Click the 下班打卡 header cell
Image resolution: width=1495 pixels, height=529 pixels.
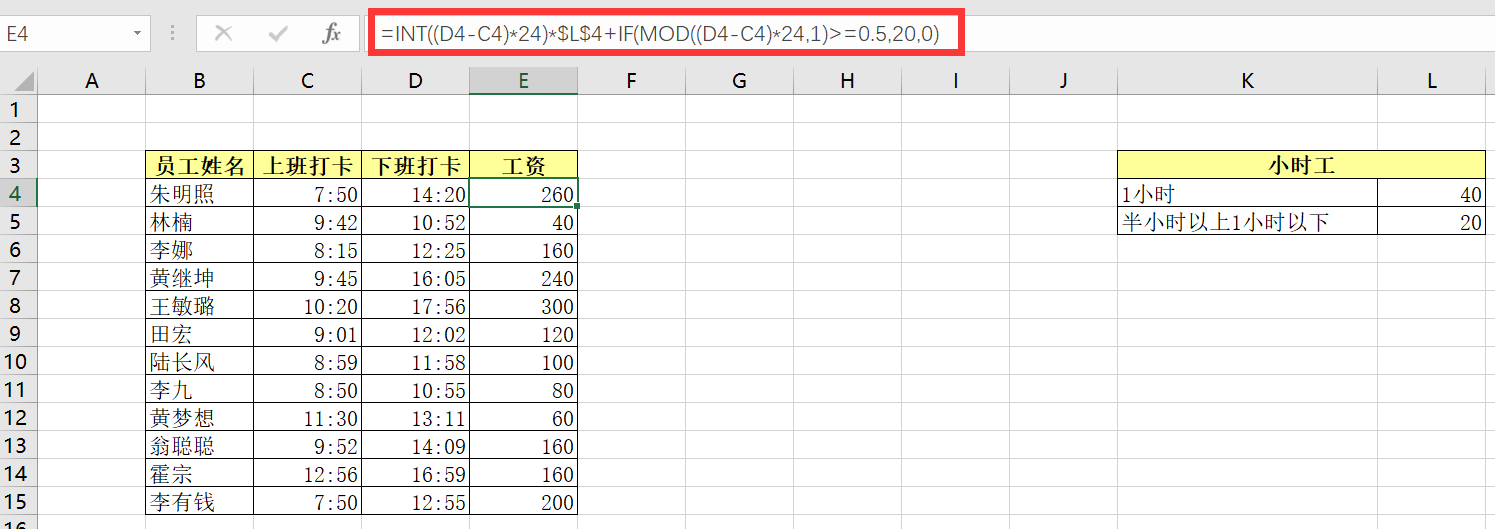416,165
